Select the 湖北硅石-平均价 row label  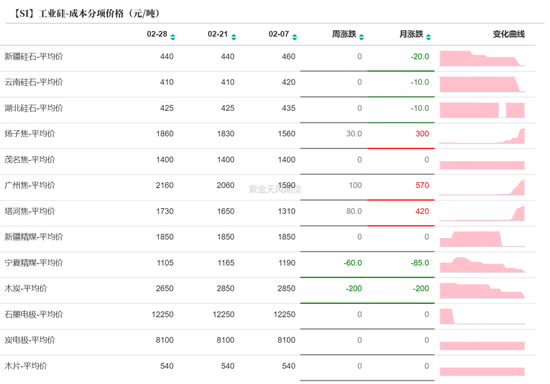(34, 108)
